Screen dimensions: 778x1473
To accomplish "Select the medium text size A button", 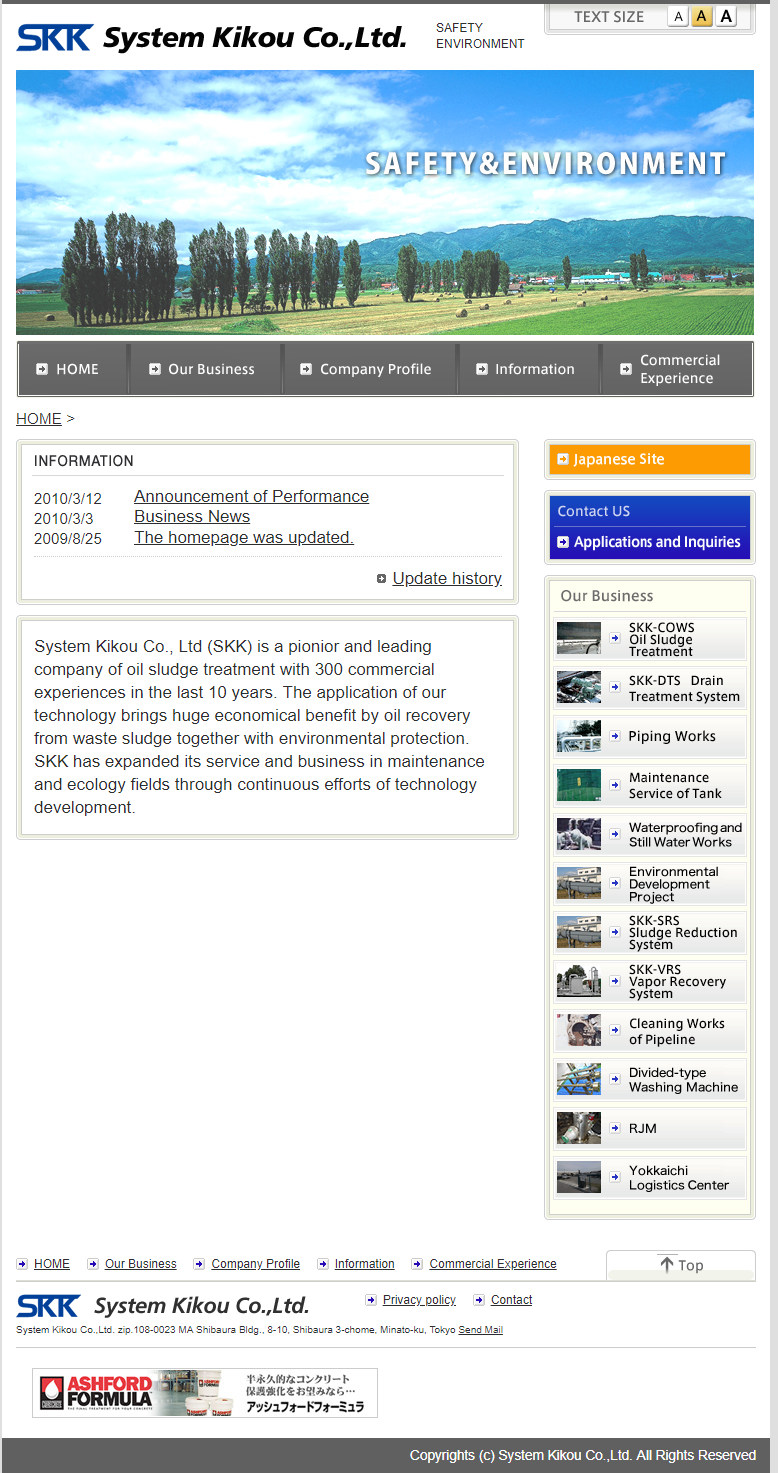I will tap(702, 16).
